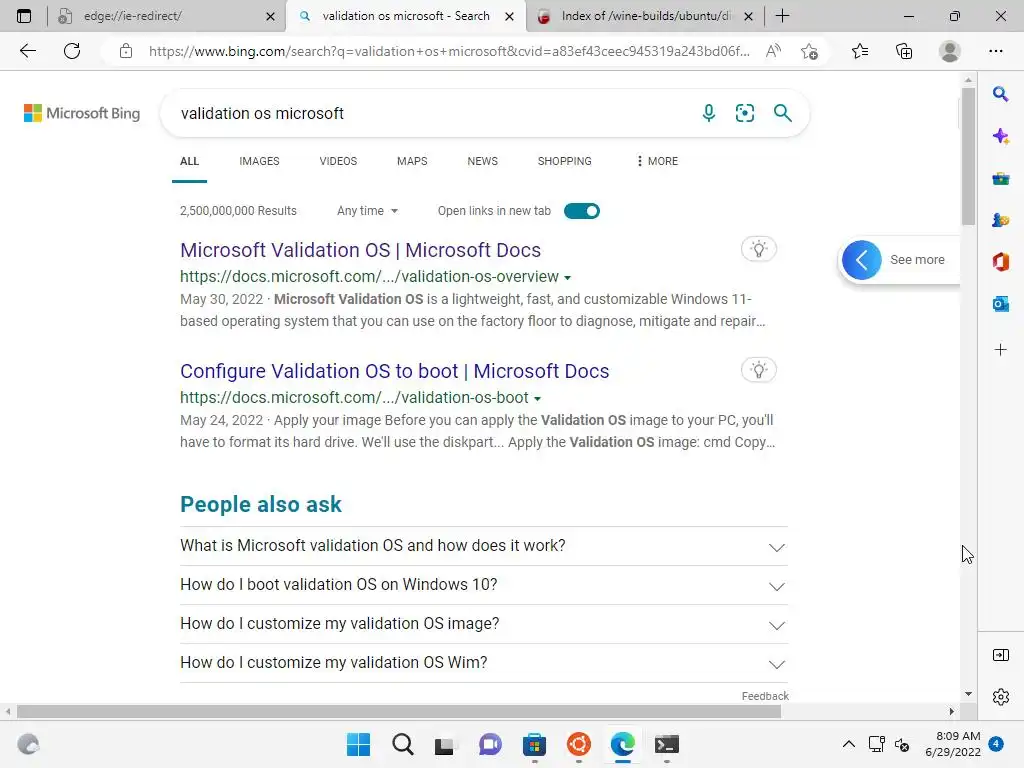
Task: Open Ubuntu app from taskbar
Action: pyautogui.click(x=579, y=744)
